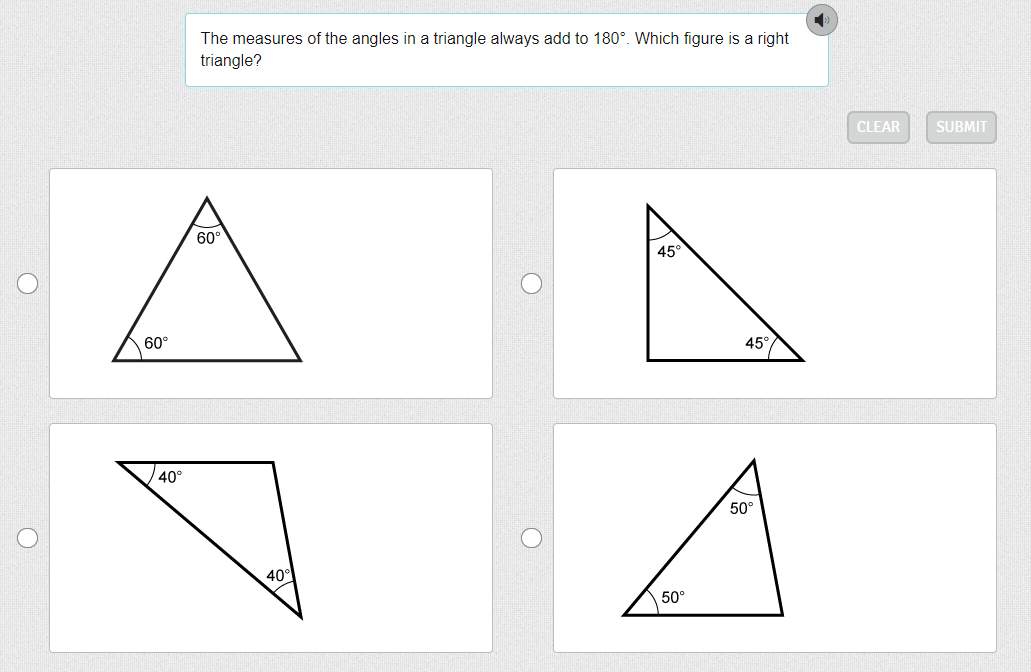Image resolution: width=1031 pixels, height=672 pixels.
Task: Pick the radio button for the 50° triangle
Action: (x=532, y=538)
